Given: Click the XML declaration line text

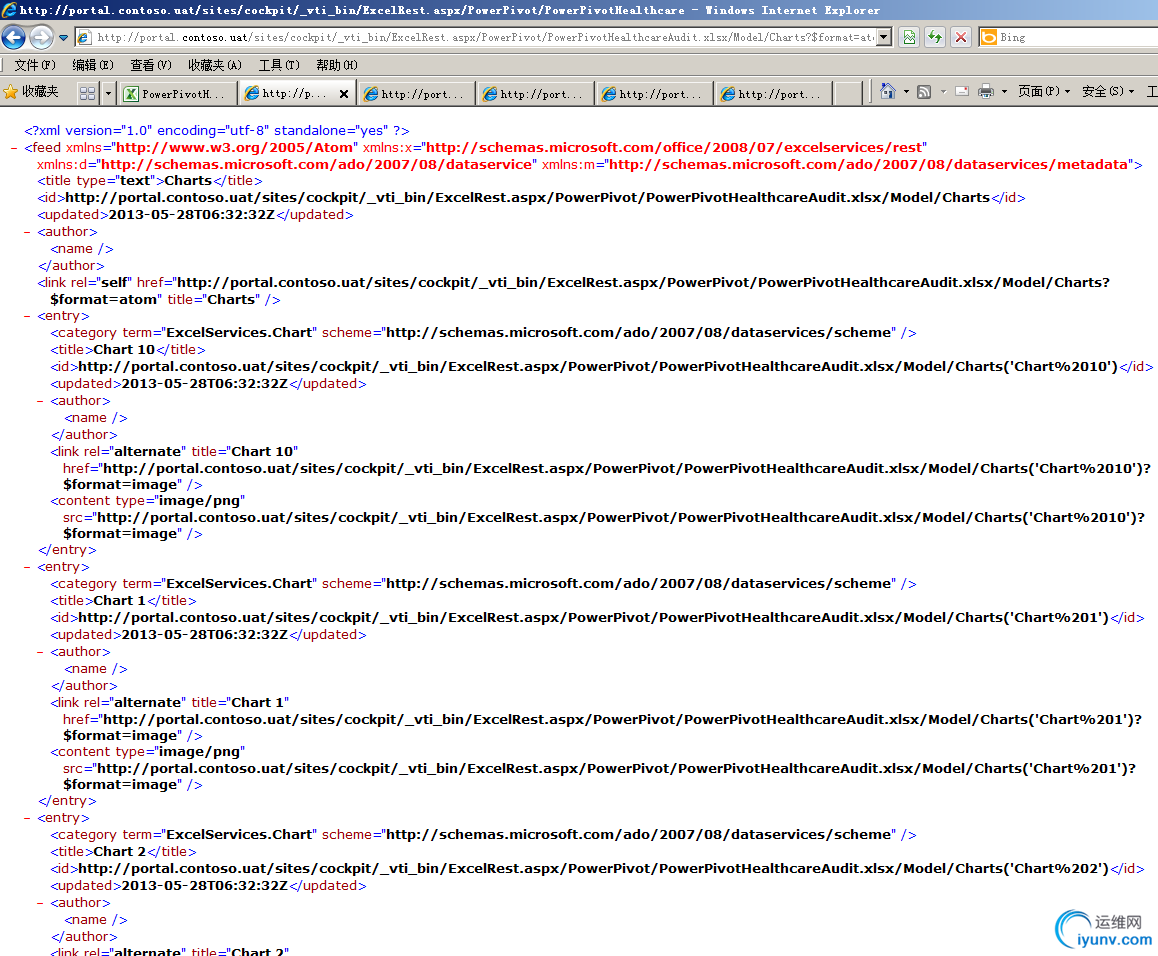Looking at the screenshot, I should coord(216,131).
